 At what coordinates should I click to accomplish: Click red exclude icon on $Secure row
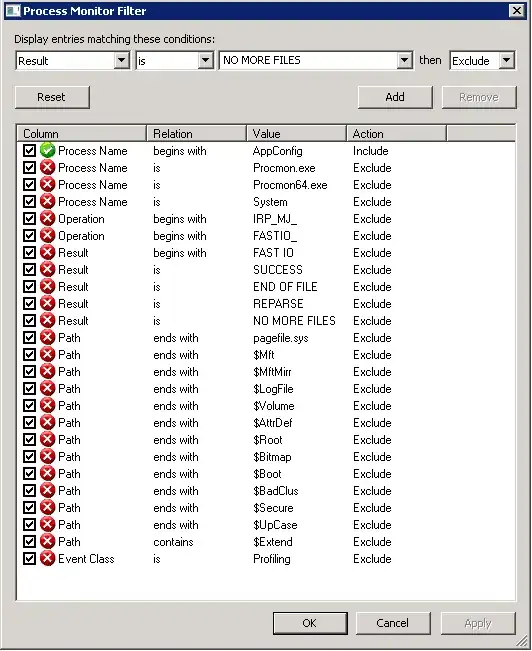click(48, 508)
